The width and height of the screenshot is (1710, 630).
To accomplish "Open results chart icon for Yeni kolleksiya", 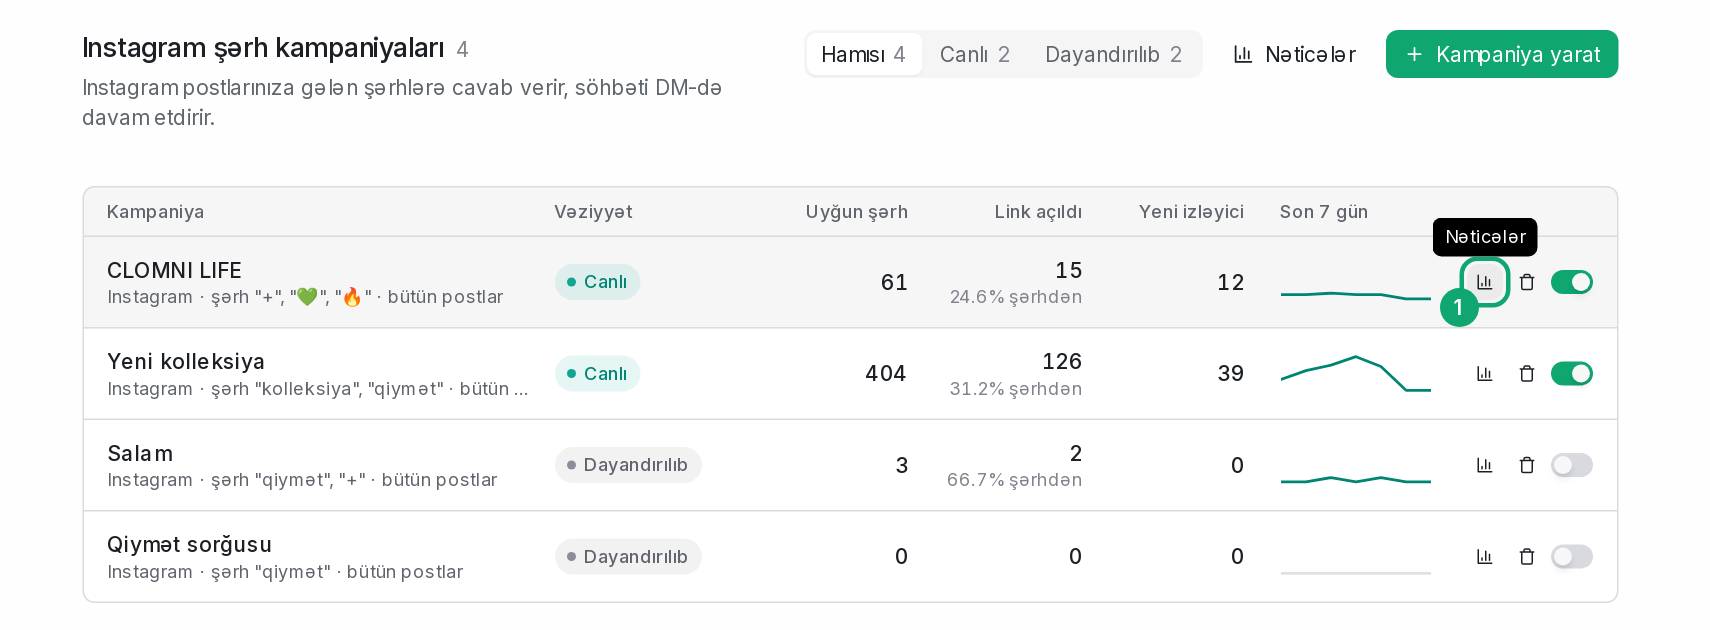I will (x=1484, y=374).
